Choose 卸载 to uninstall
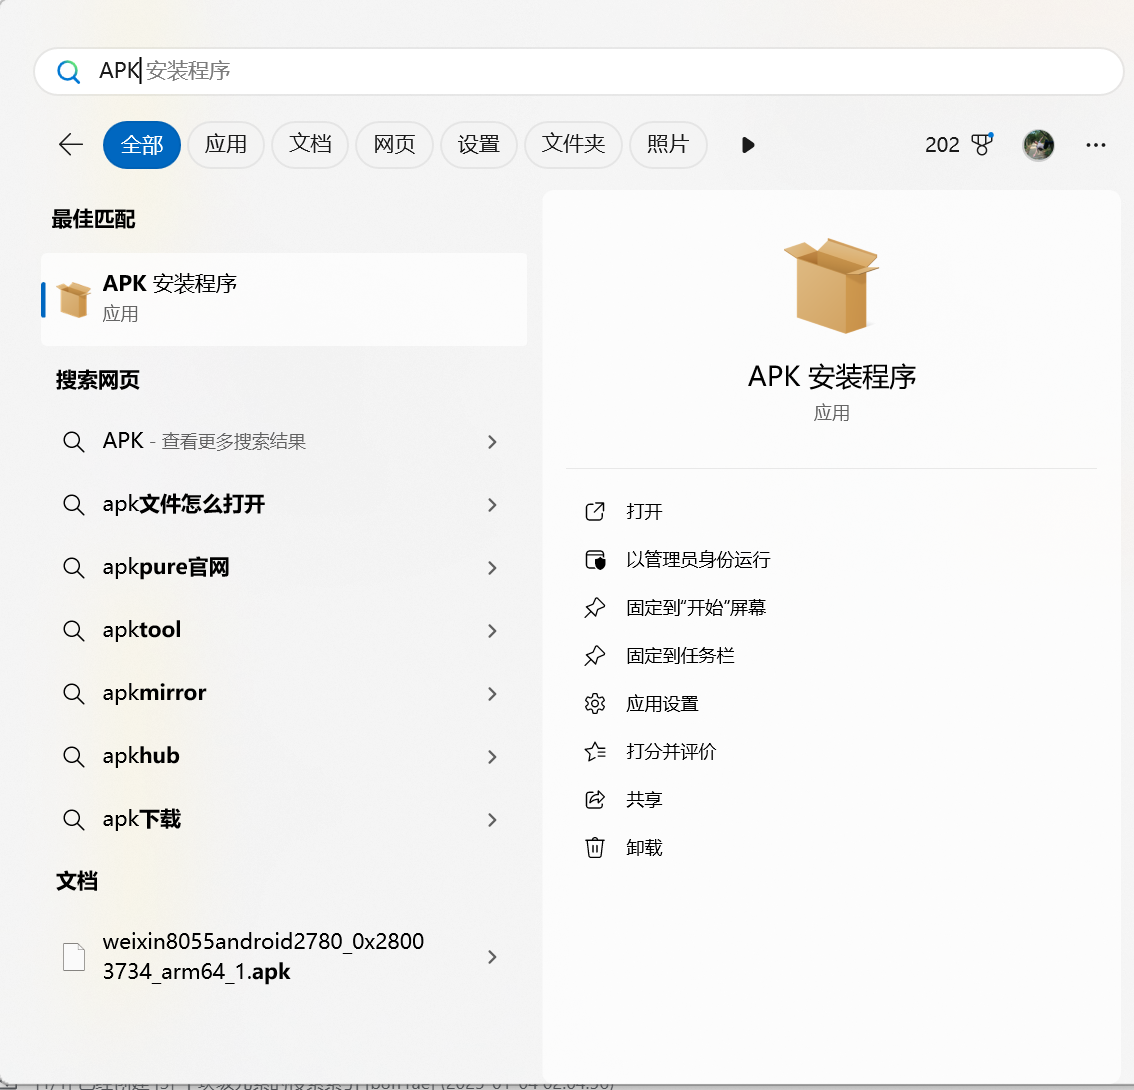The width and height of the screenshot is (1134, 1090). 644,848
